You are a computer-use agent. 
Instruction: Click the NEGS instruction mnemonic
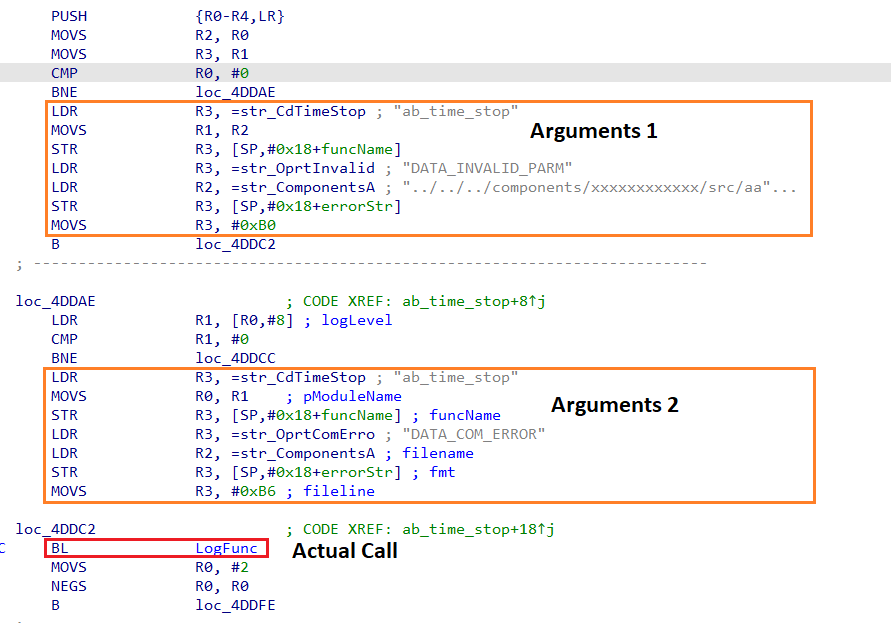[69, 586]
